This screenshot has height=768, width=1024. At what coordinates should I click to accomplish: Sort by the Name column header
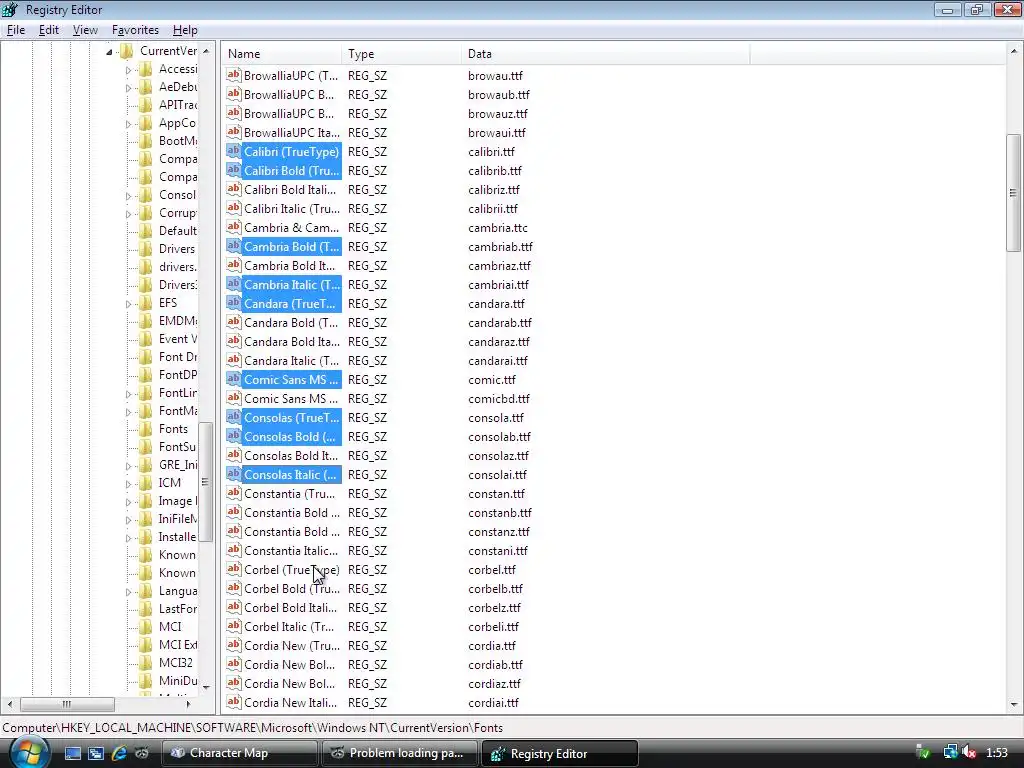[281, 54]
